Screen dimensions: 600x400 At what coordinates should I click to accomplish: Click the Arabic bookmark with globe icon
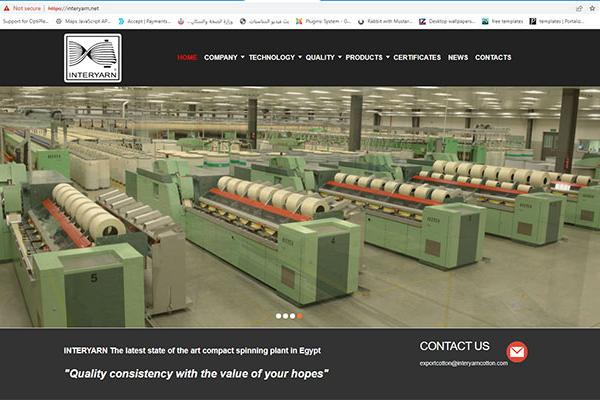point(264,21)
